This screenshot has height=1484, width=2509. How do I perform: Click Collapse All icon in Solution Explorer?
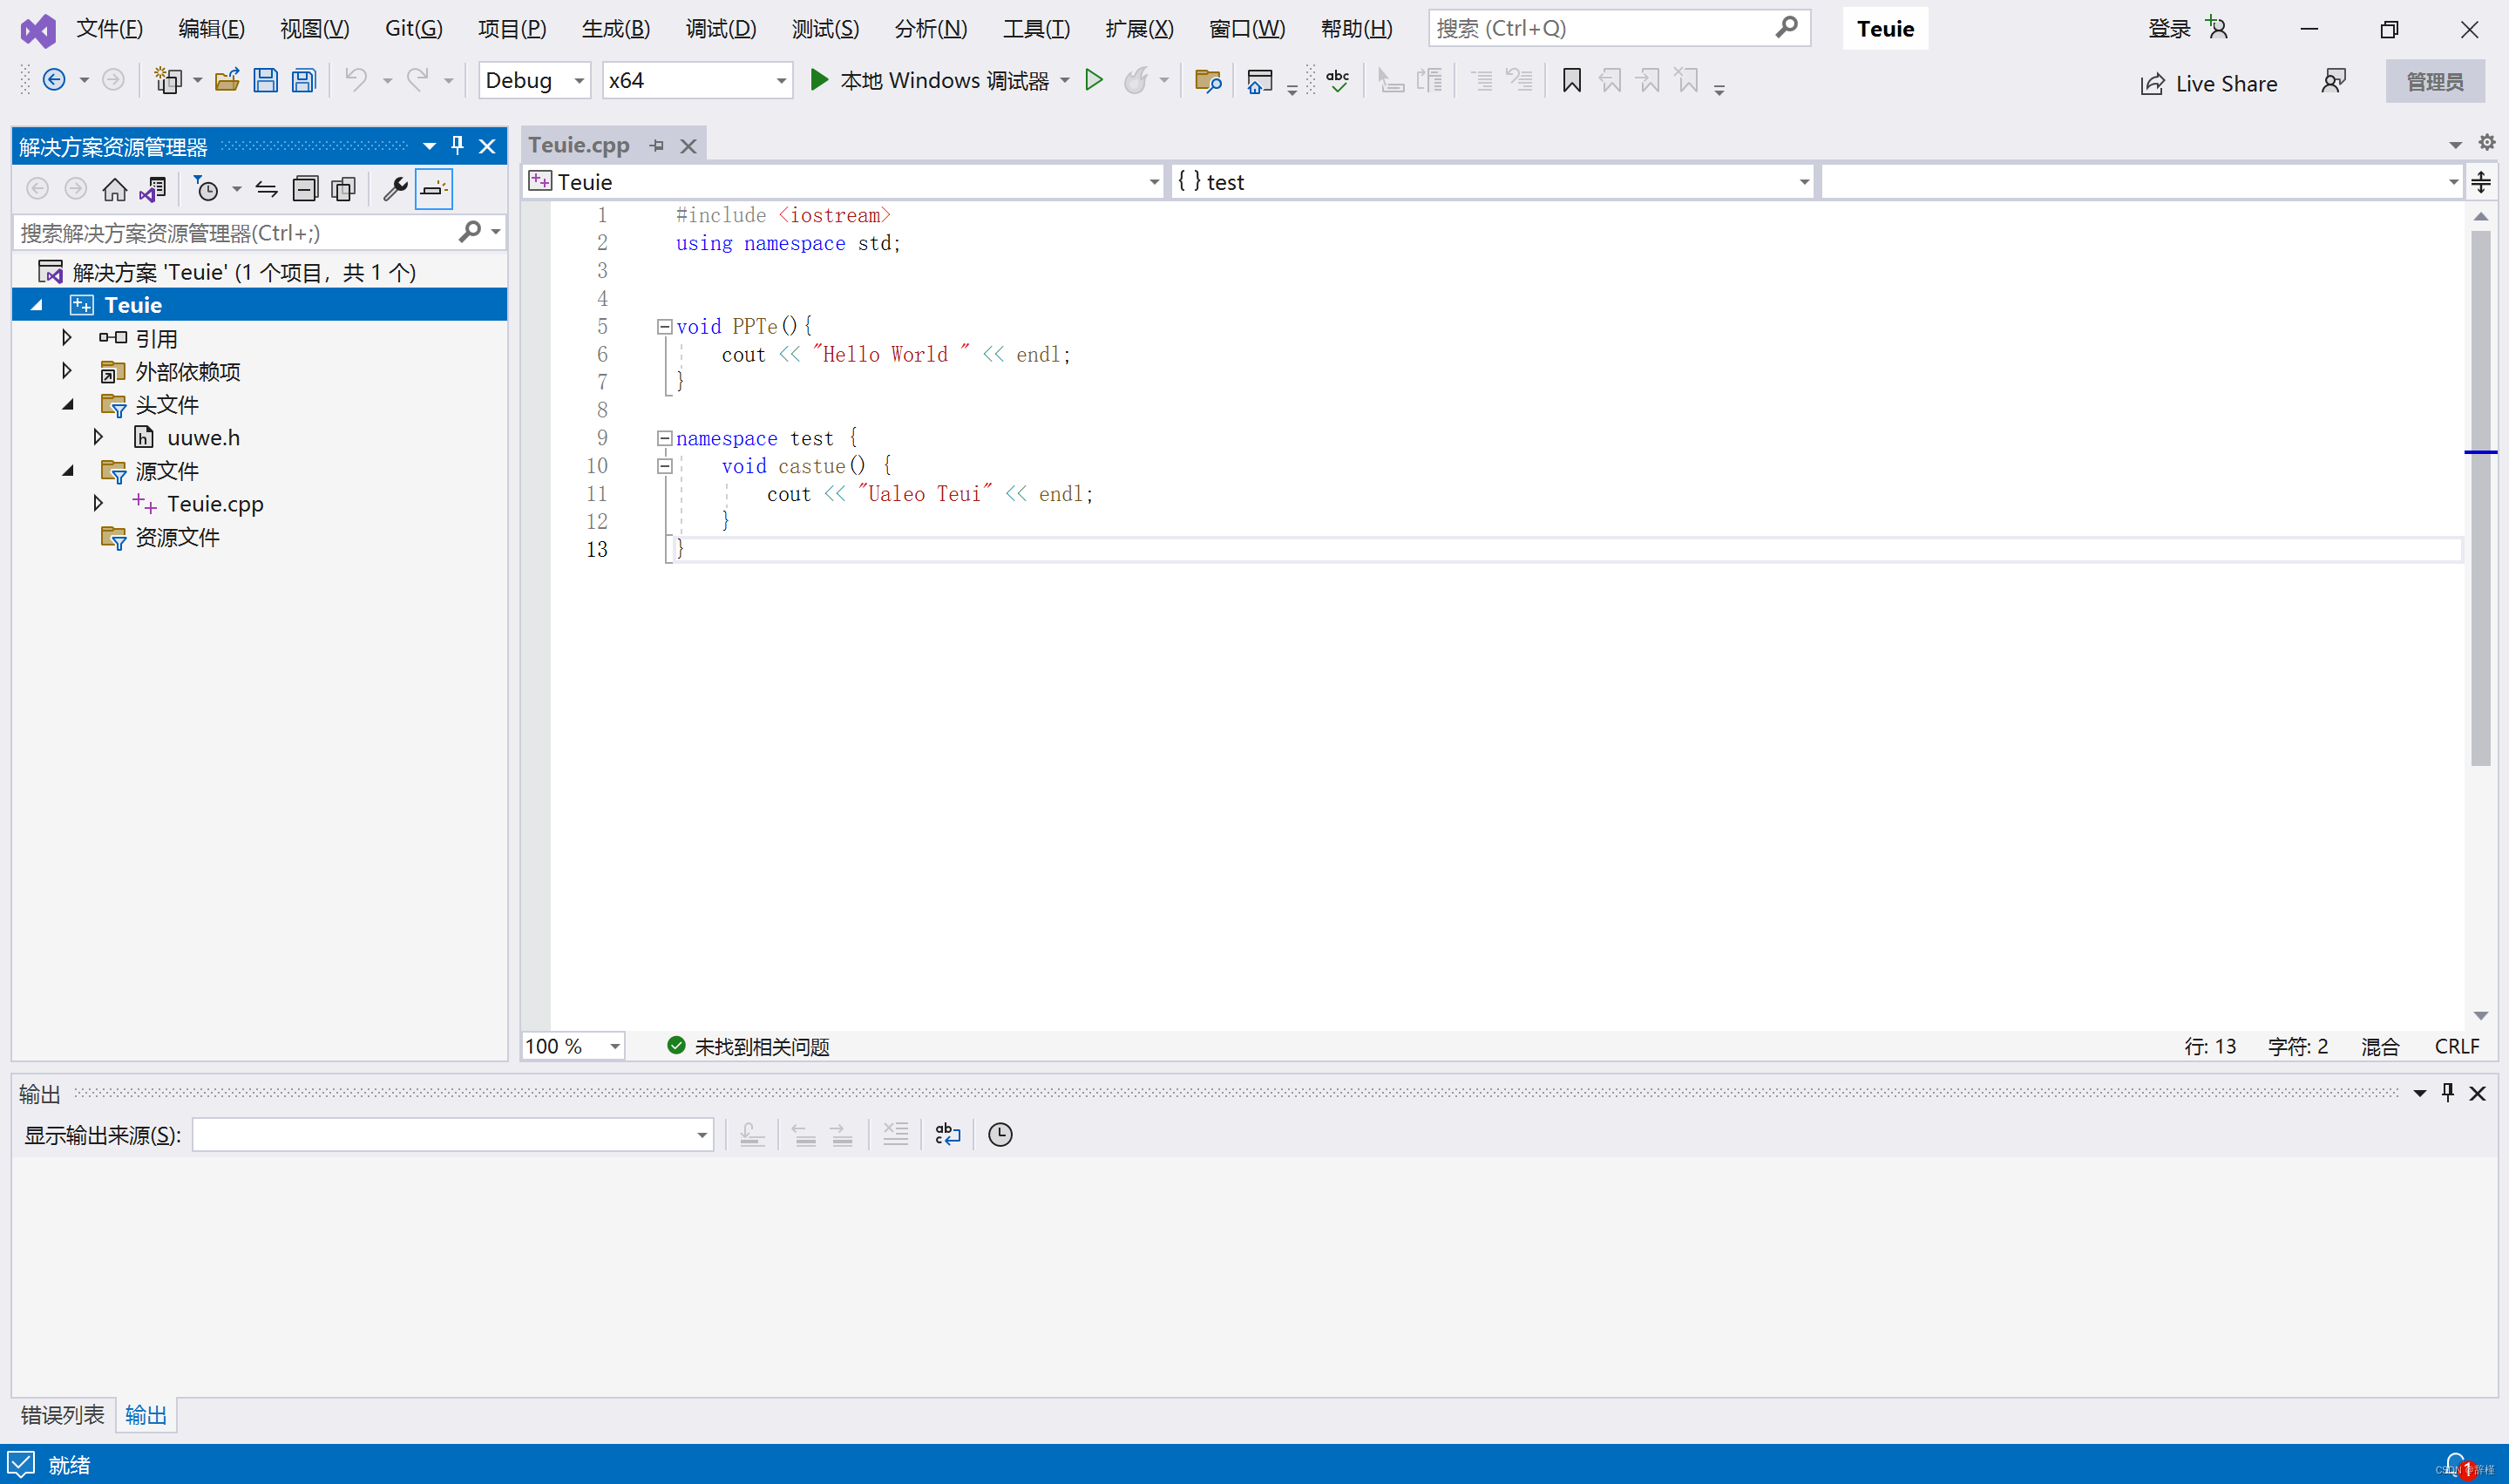(305, 189)
